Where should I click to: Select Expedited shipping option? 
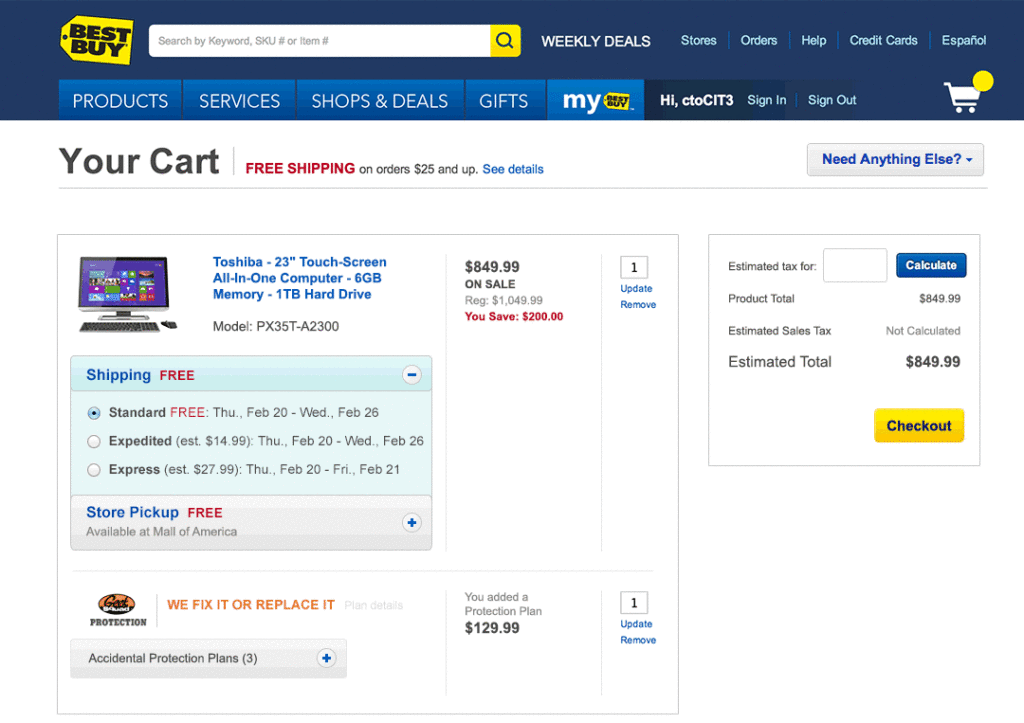[x=94, y=441]
